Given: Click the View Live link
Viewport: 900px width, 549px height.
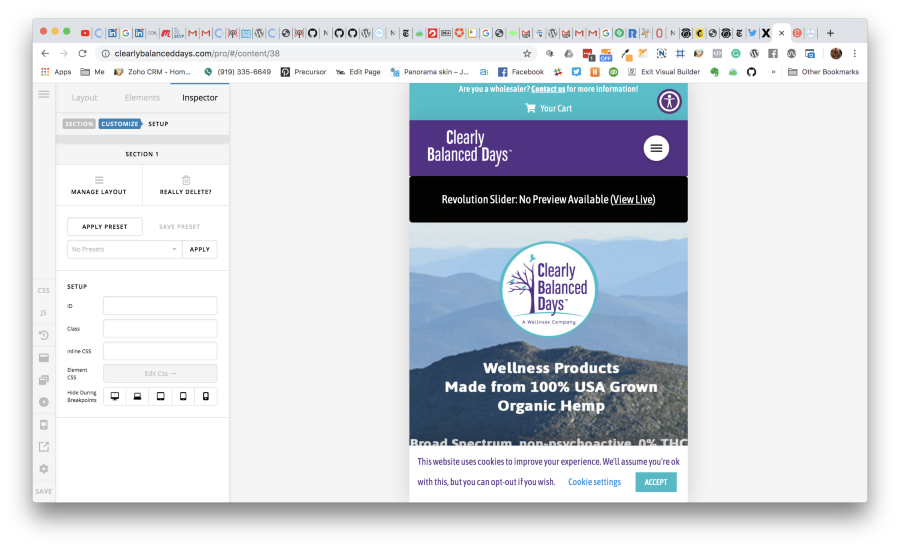Looking at the screenshot, I should click(x=633, y=199).
